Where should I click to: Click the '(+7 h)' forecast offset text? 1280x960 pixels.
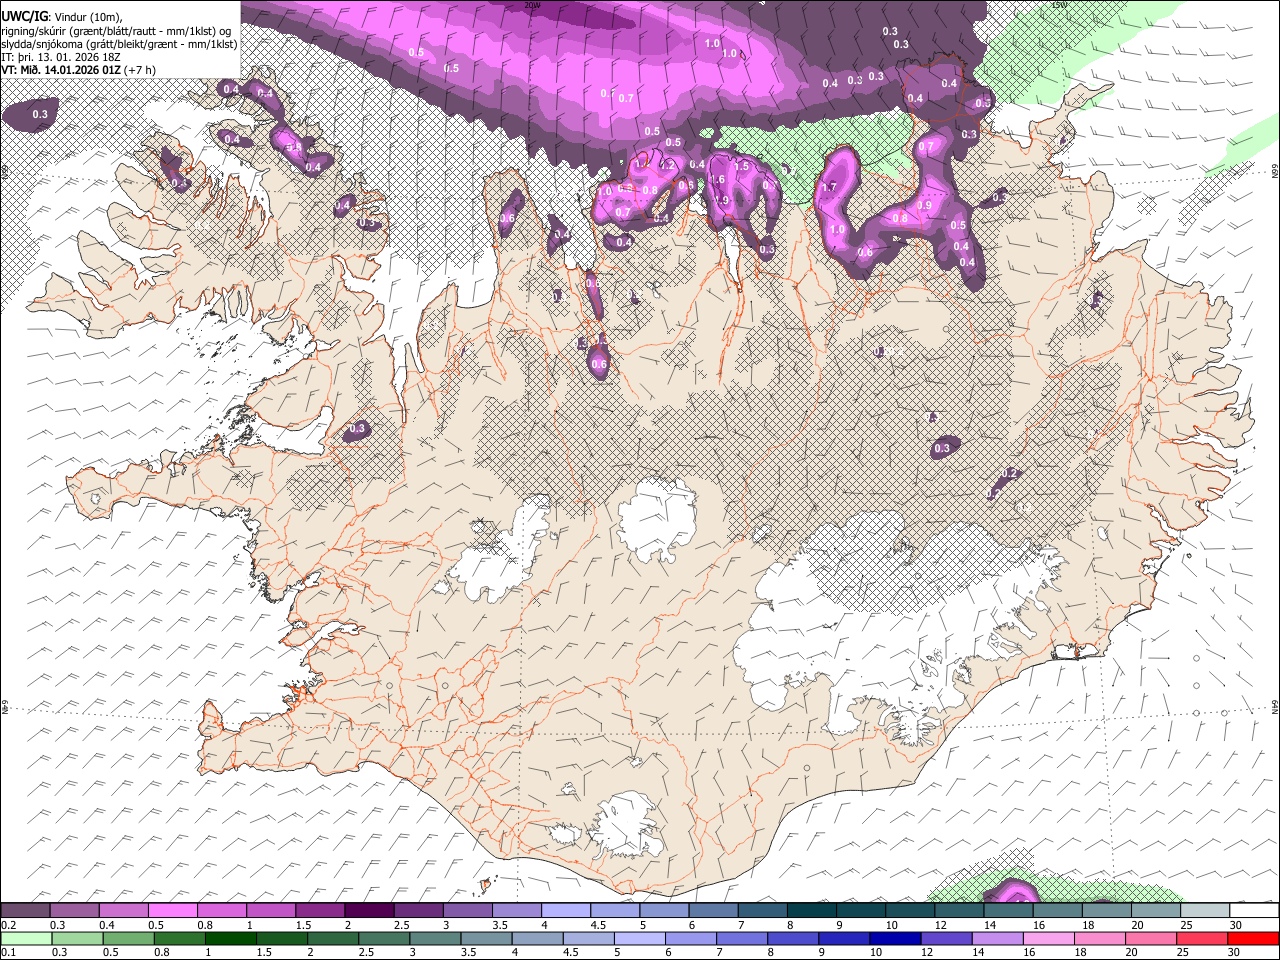pos(141,70)
